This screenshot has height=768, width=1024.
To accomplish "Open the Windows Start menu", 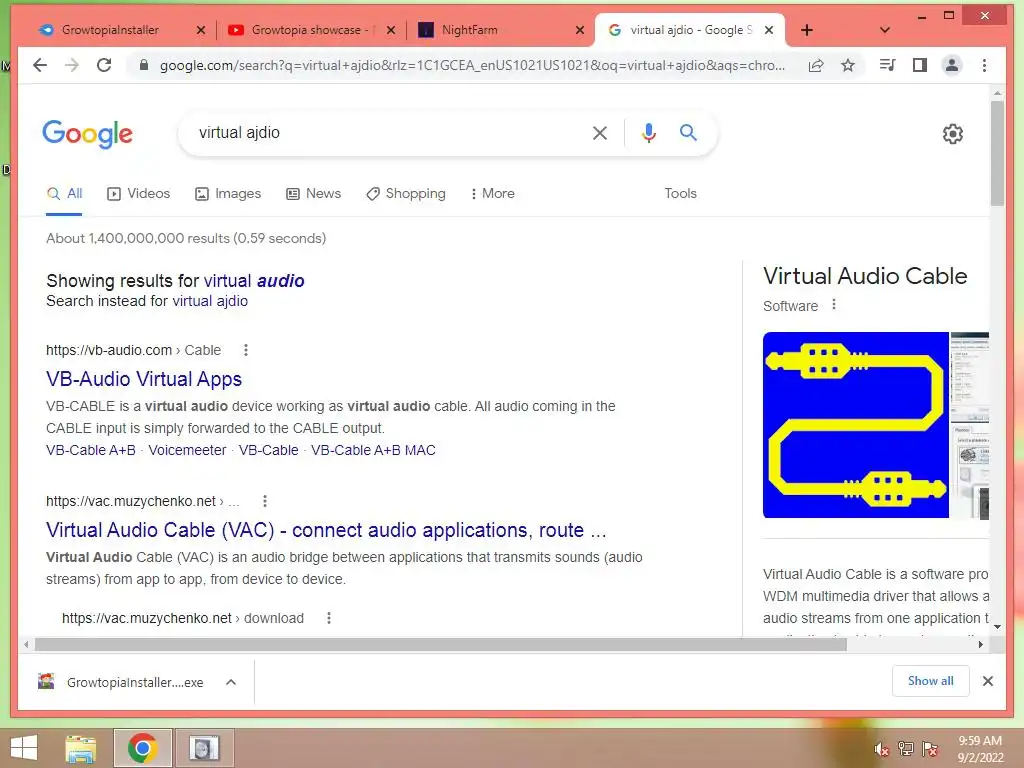I will [x=24, y=748].
